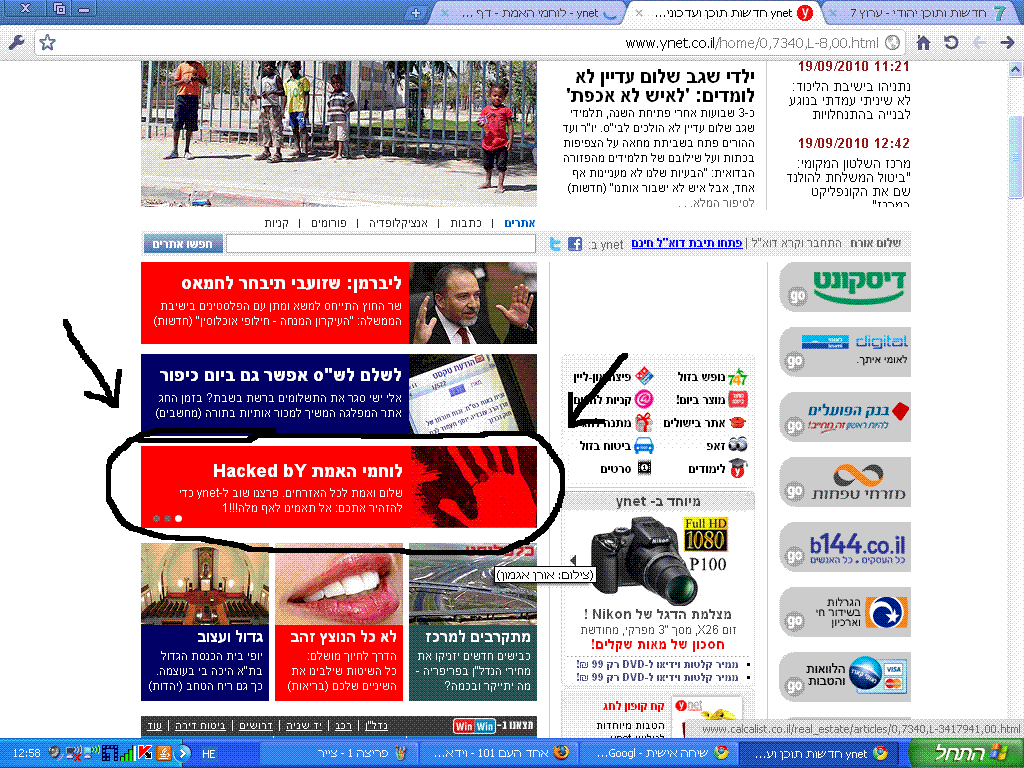Click the Home button in toolbar

[x=923, y=43]
